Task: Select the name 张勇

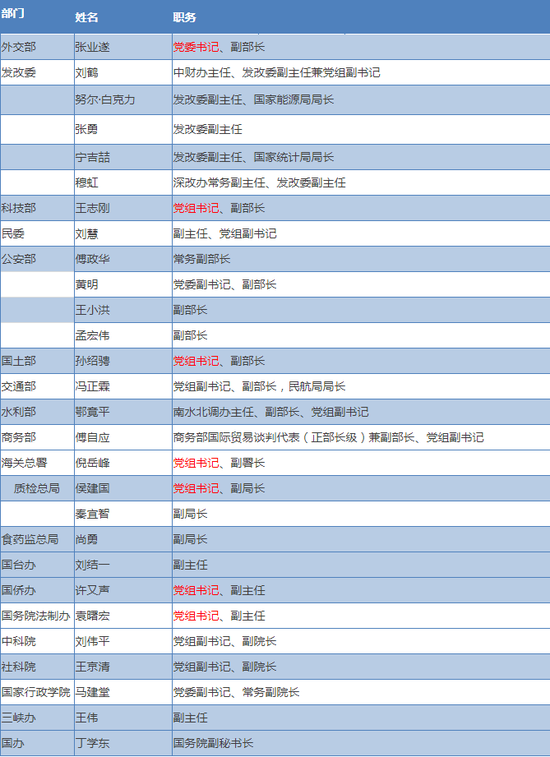Action: tap(86, 129)
